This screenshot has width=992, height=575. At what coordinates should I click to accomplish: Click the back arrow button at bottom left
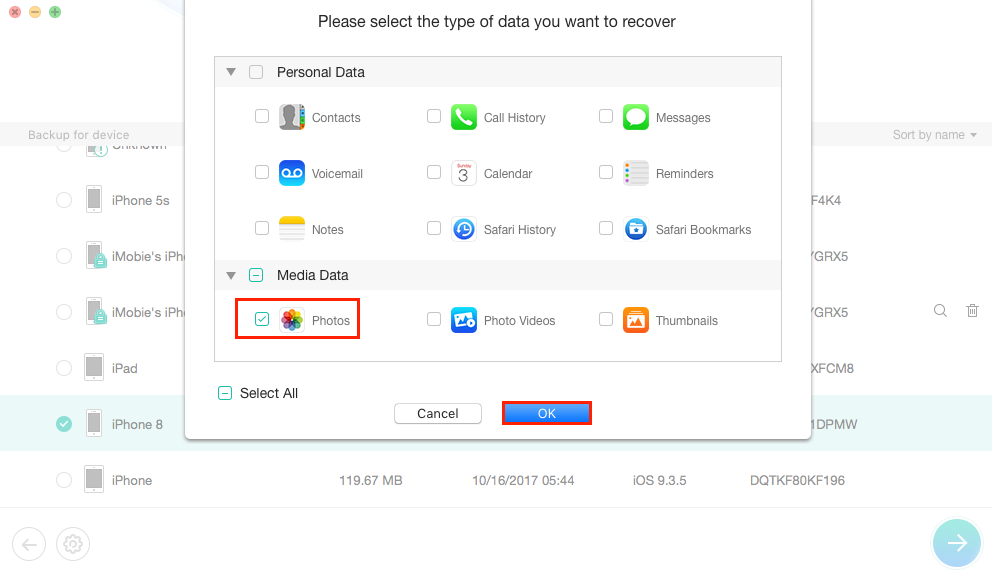pos(29,544)
